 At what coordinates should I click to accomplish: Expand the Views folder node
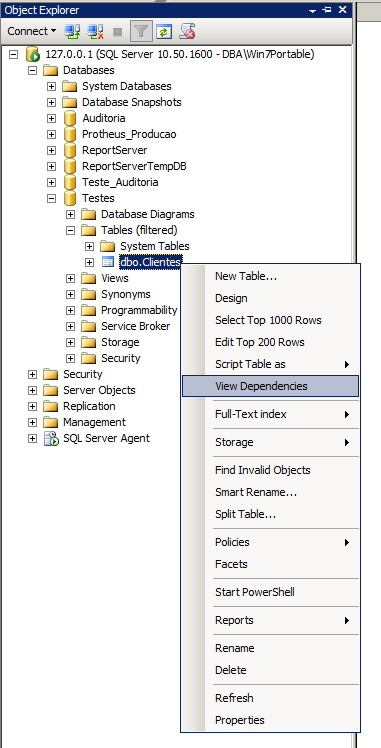tap(71, 278)
